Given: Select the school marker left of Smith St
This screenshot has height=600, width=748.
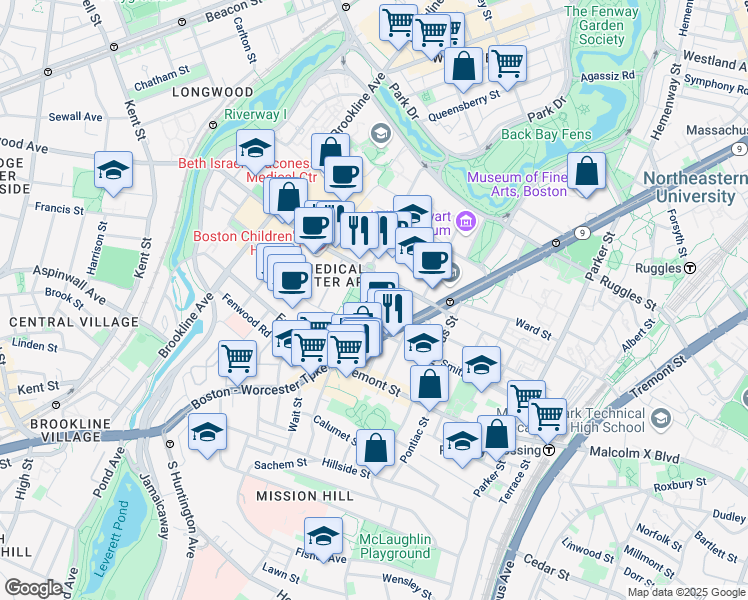Looking at the screenshot, I should [424, 347].
